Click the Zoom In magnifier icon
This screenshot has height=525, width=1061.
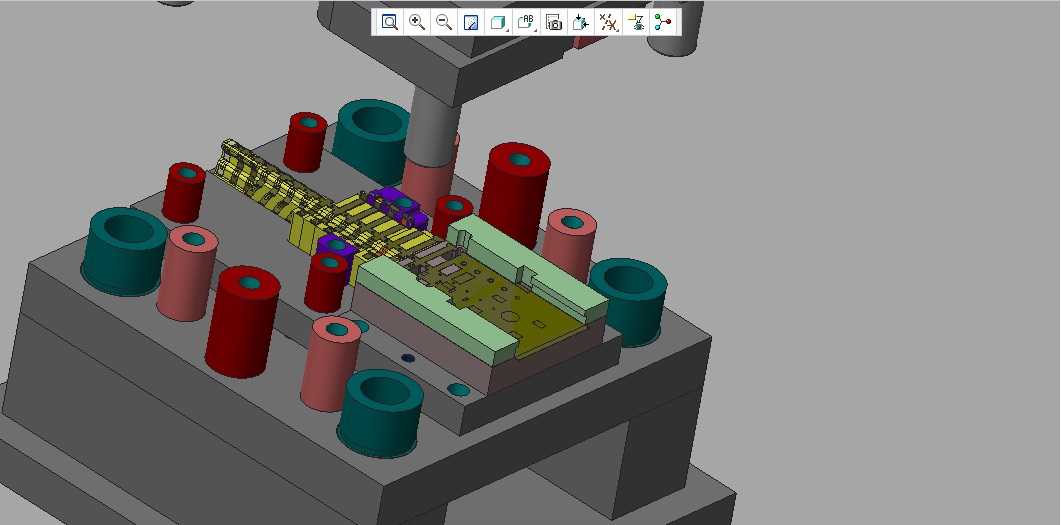coord(417,22)
